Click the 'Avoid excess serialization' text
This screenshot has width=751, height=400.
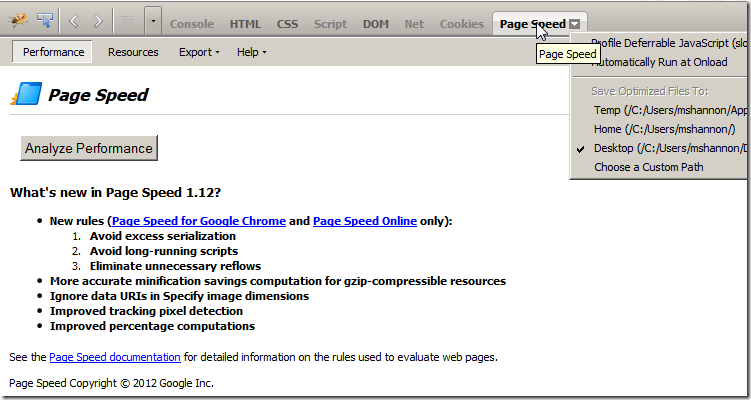click(x=163, y=236)
